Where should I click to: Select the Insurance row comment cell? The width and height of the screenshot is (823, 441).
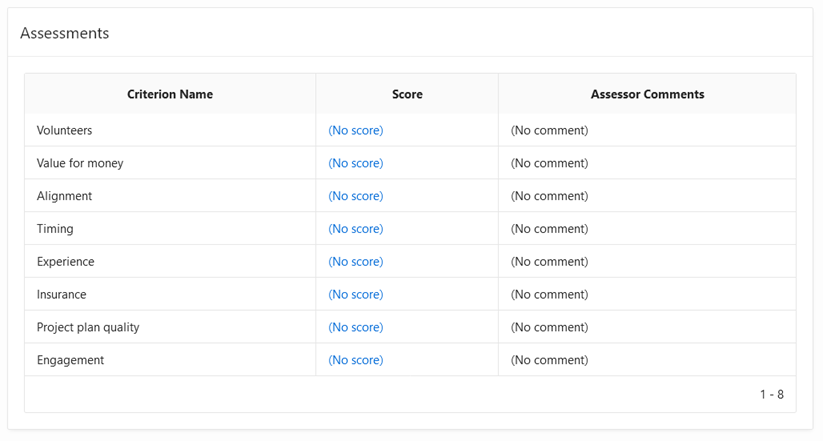click(549, 294)
